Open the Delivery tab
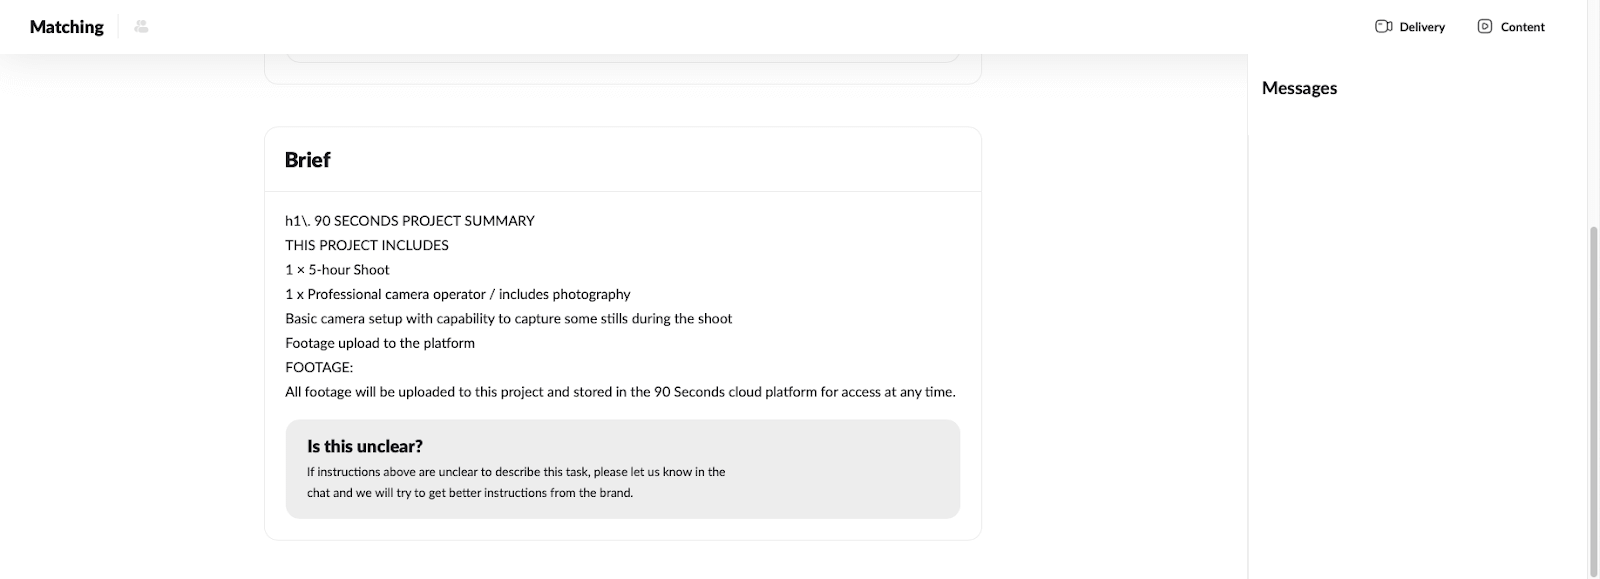The image size is (1600, 579). pyautogui.click(x=1421, y=27)
